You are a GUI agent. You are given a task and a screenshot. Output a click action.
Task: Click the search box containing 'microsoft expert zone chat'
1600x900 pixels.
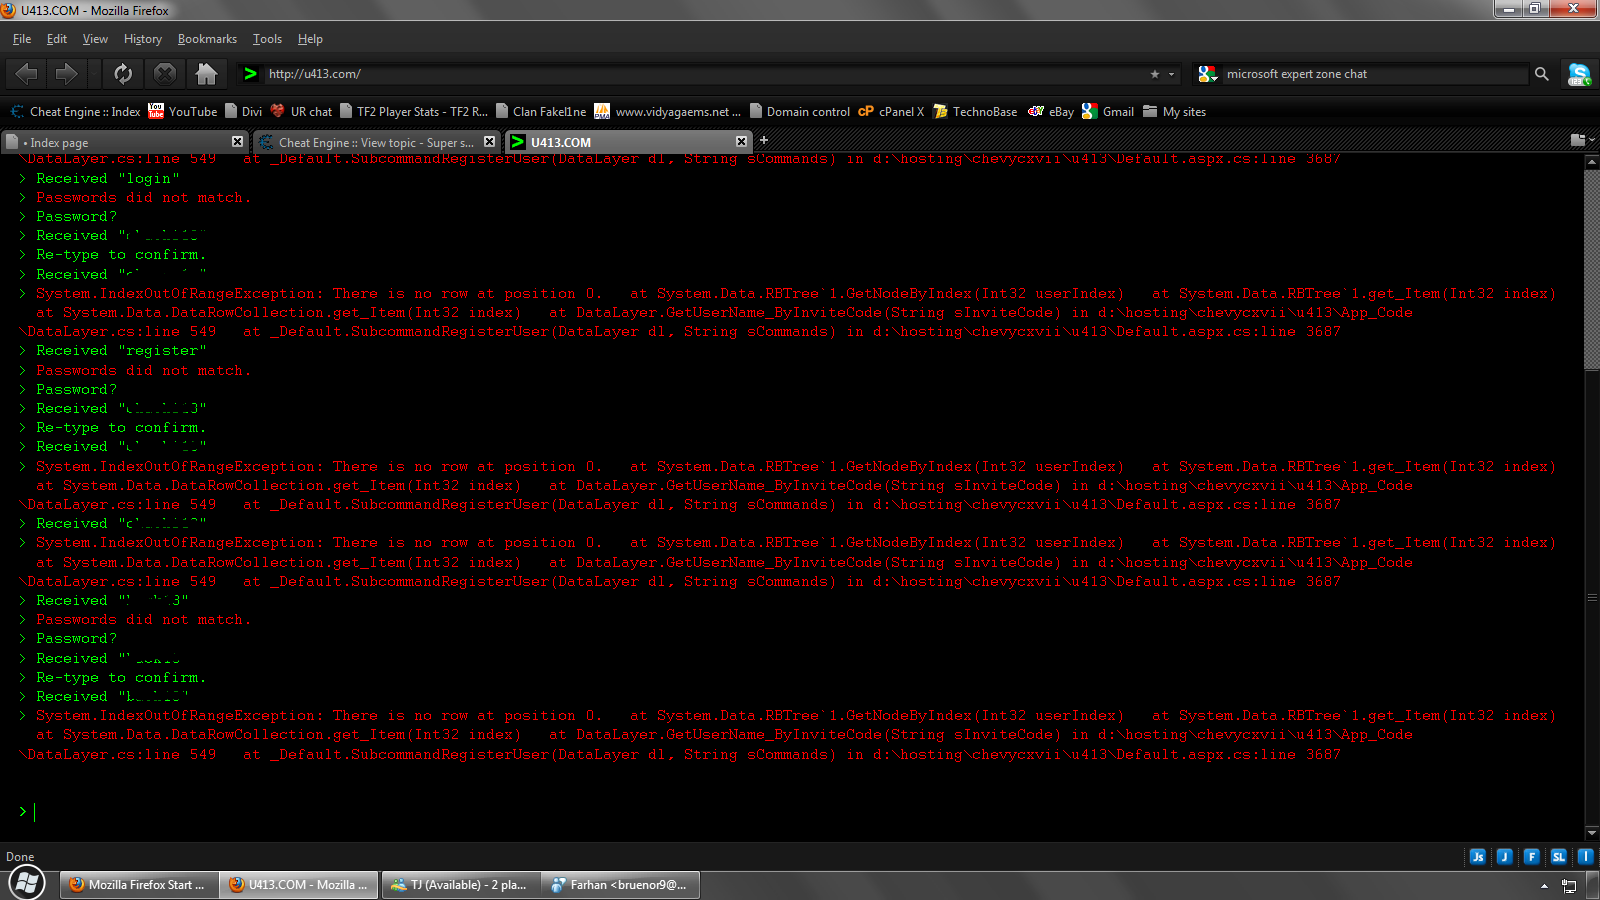click(1375, 74)
